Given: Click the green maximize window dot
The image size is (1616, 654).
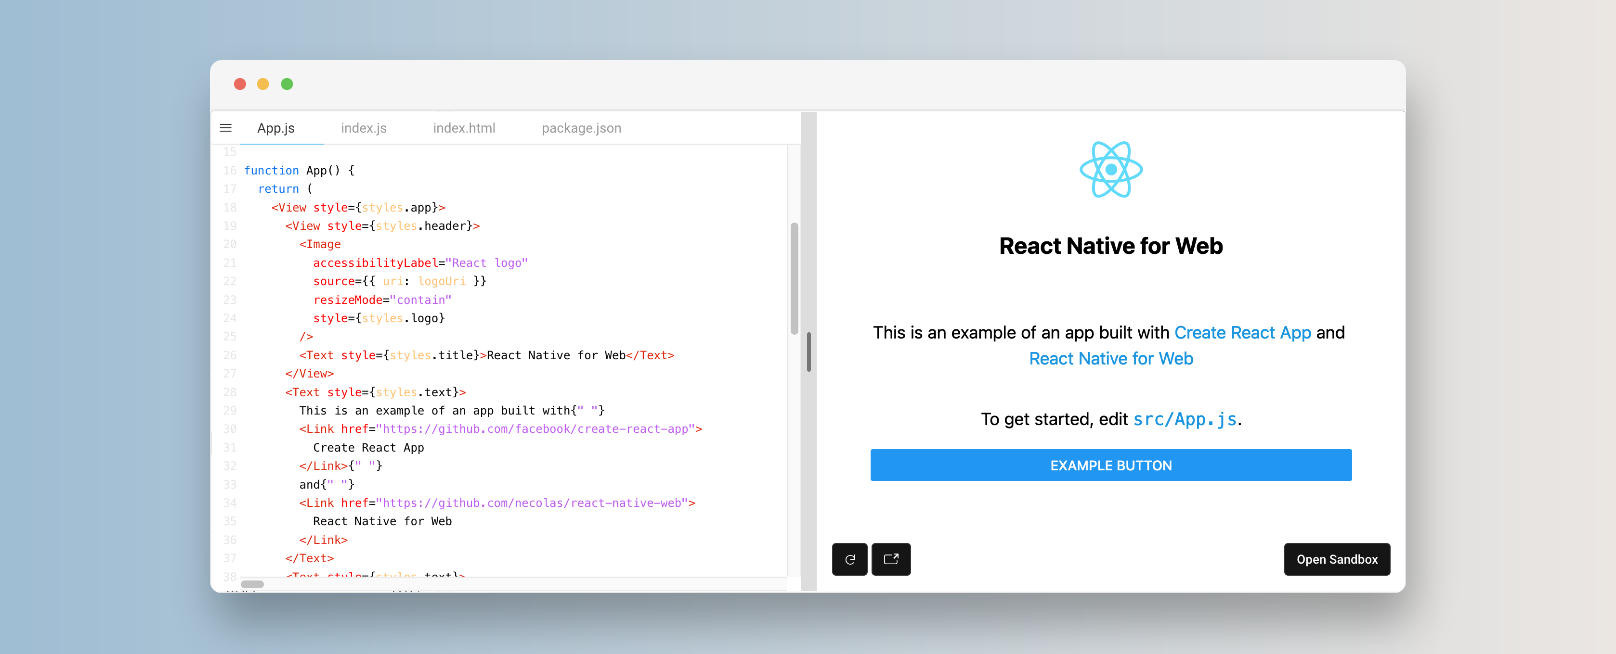Looking at the screenshot, I should coord(287,84).
